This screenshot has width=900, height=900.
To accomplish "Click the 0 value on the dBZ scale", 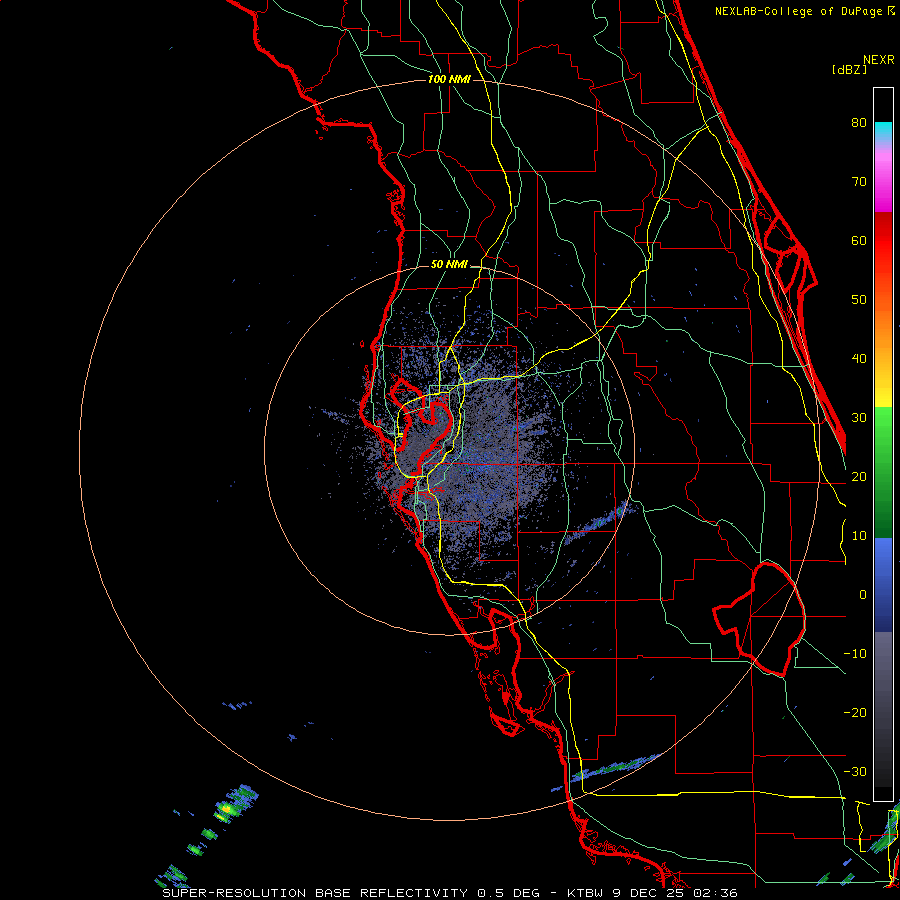I will (863, 595).
